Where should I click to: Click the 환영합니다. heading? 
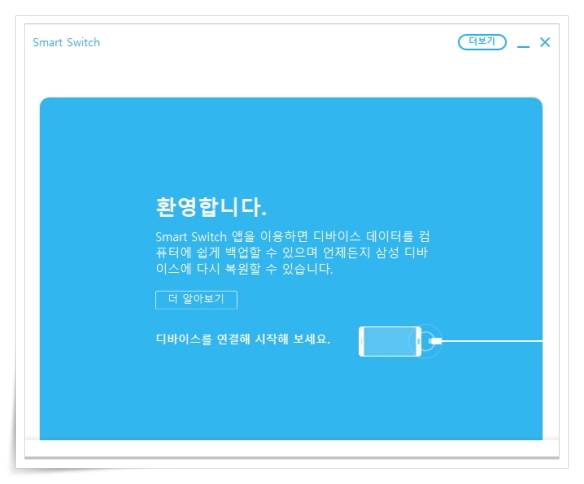(x=211, y=207)
